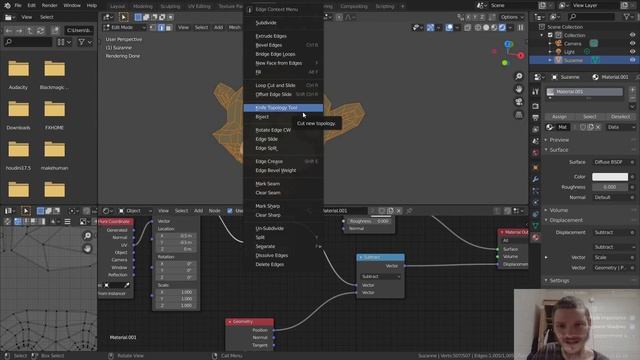Click the material Deselect button
The height and width of the screenshot is (360, 640).
620,116
